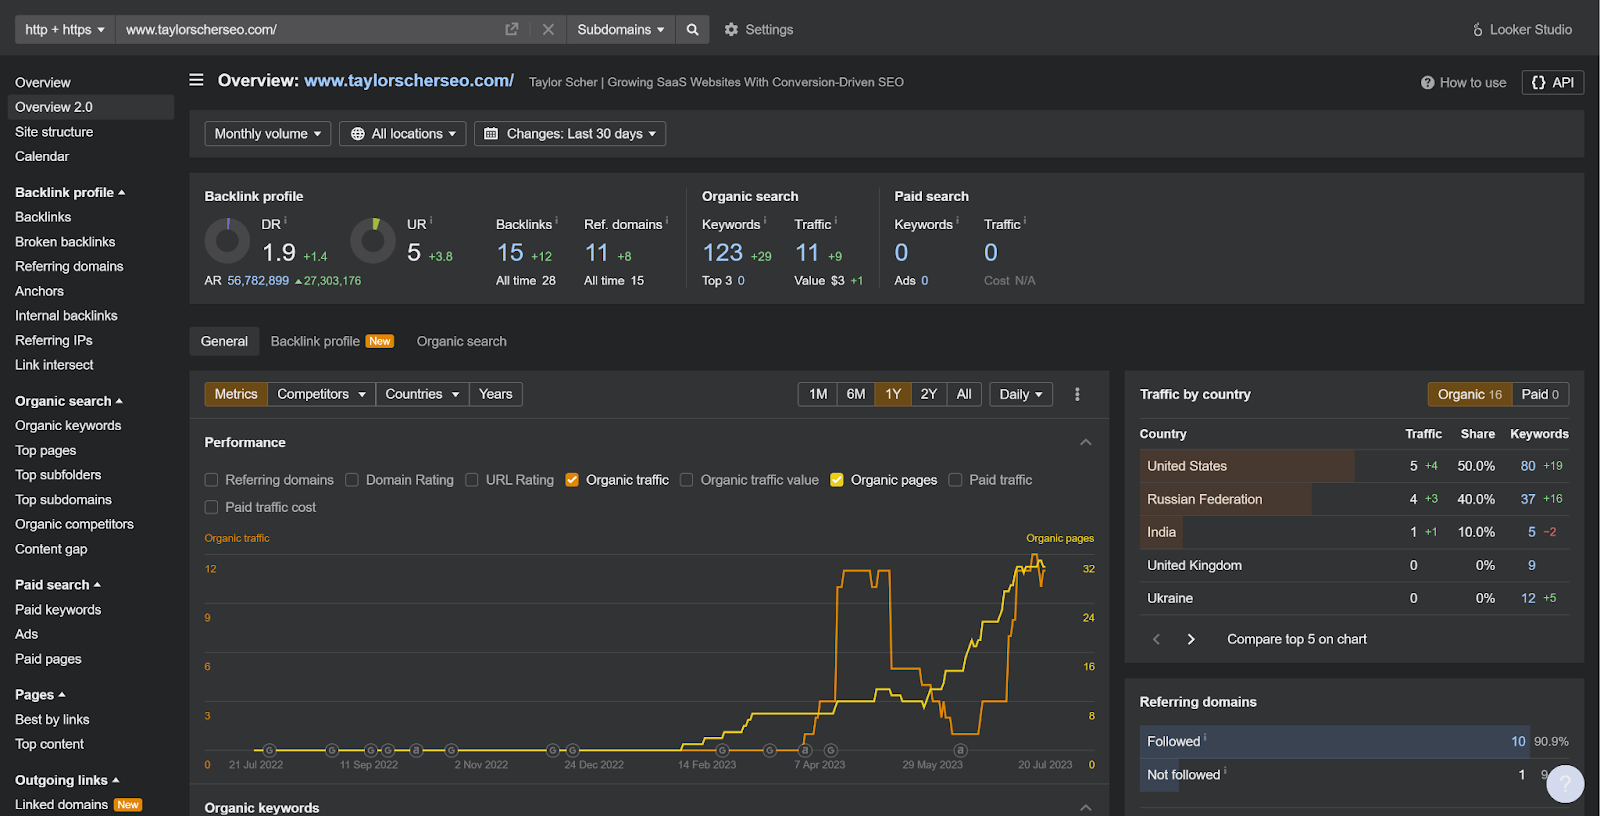Open Content gap report
This screenshot has width=1600, height=816.
tap(51, 549)
